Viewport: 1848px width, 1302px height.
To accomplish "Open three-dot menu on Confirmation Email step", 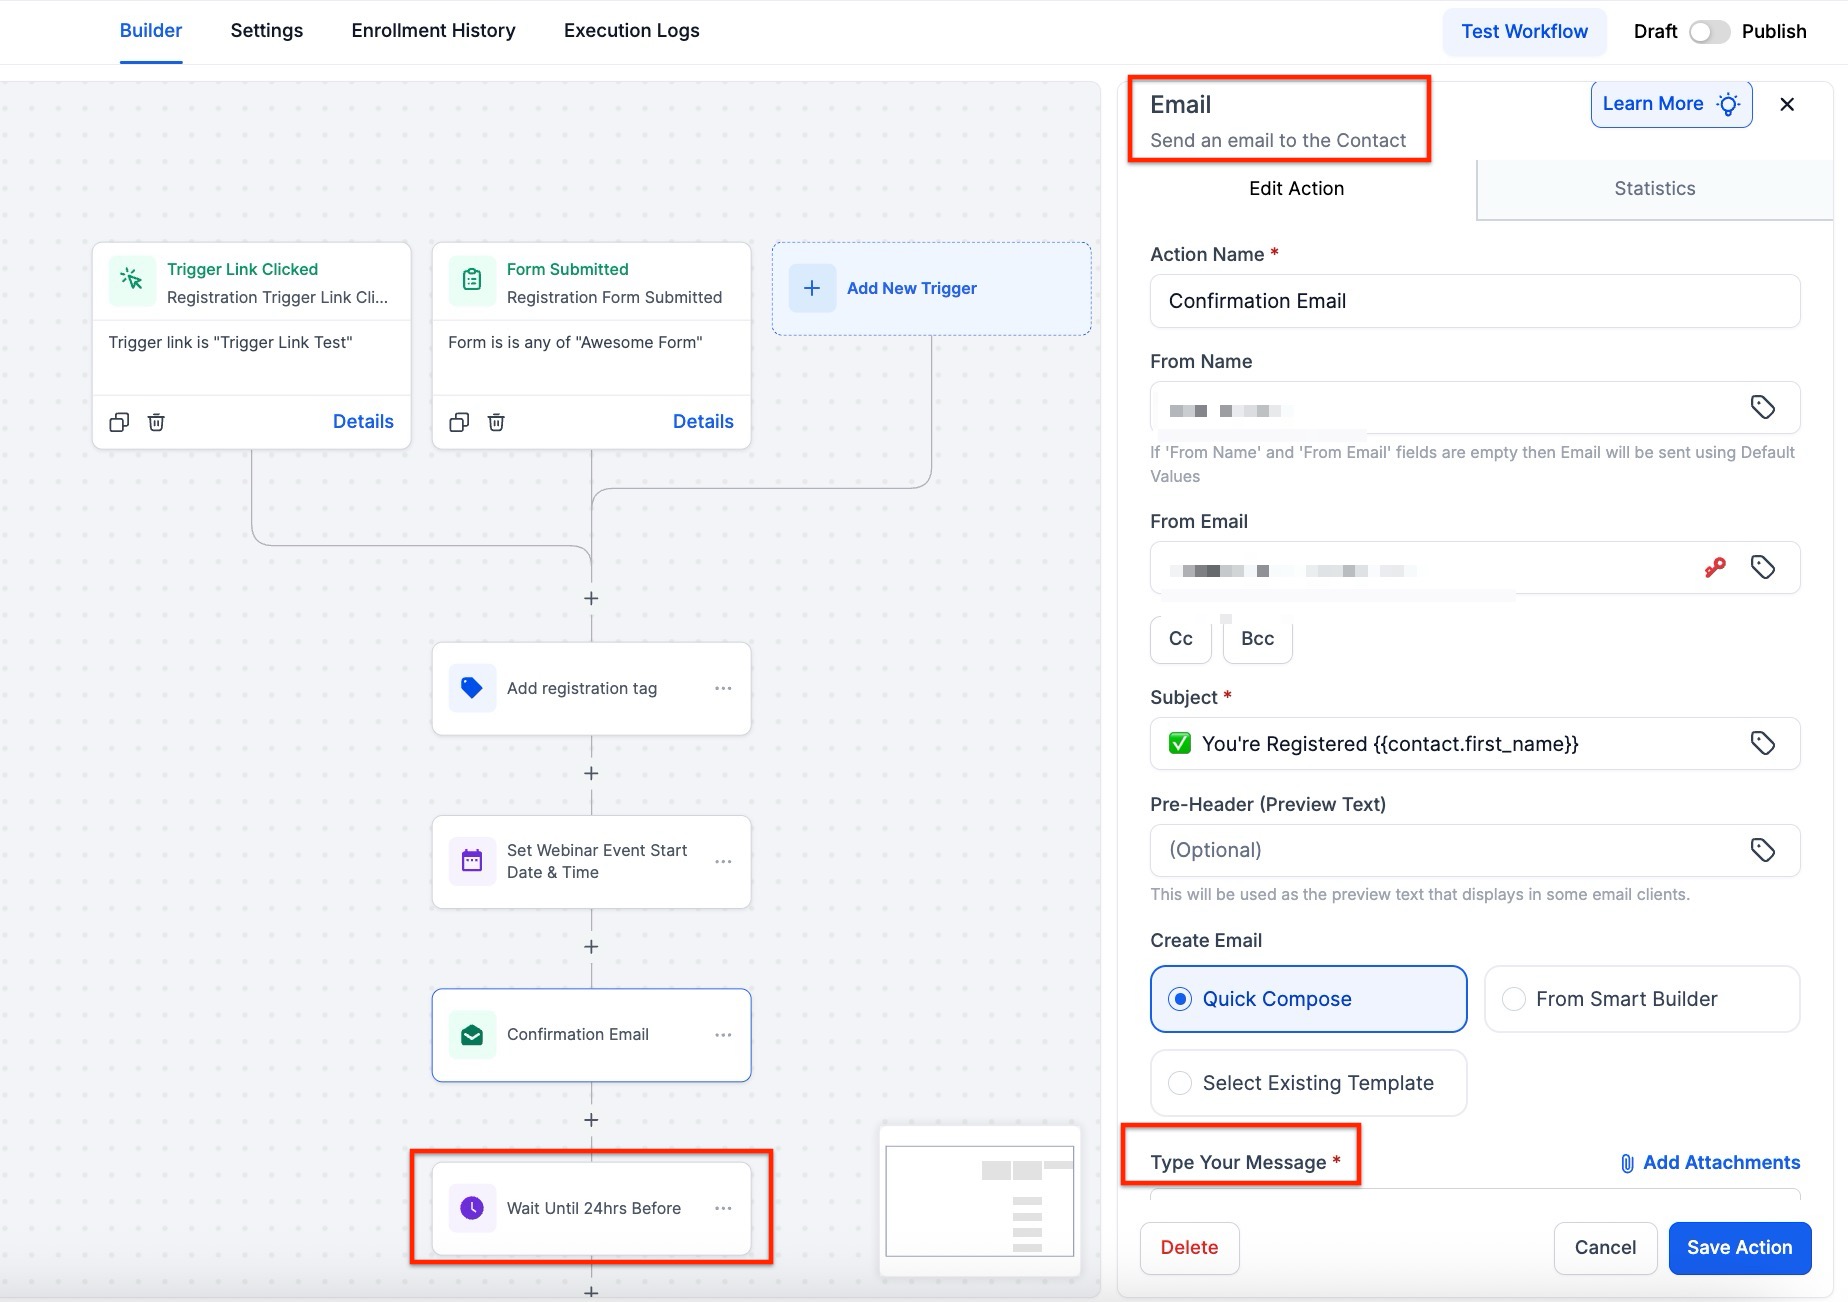I will pos(723,1035).
